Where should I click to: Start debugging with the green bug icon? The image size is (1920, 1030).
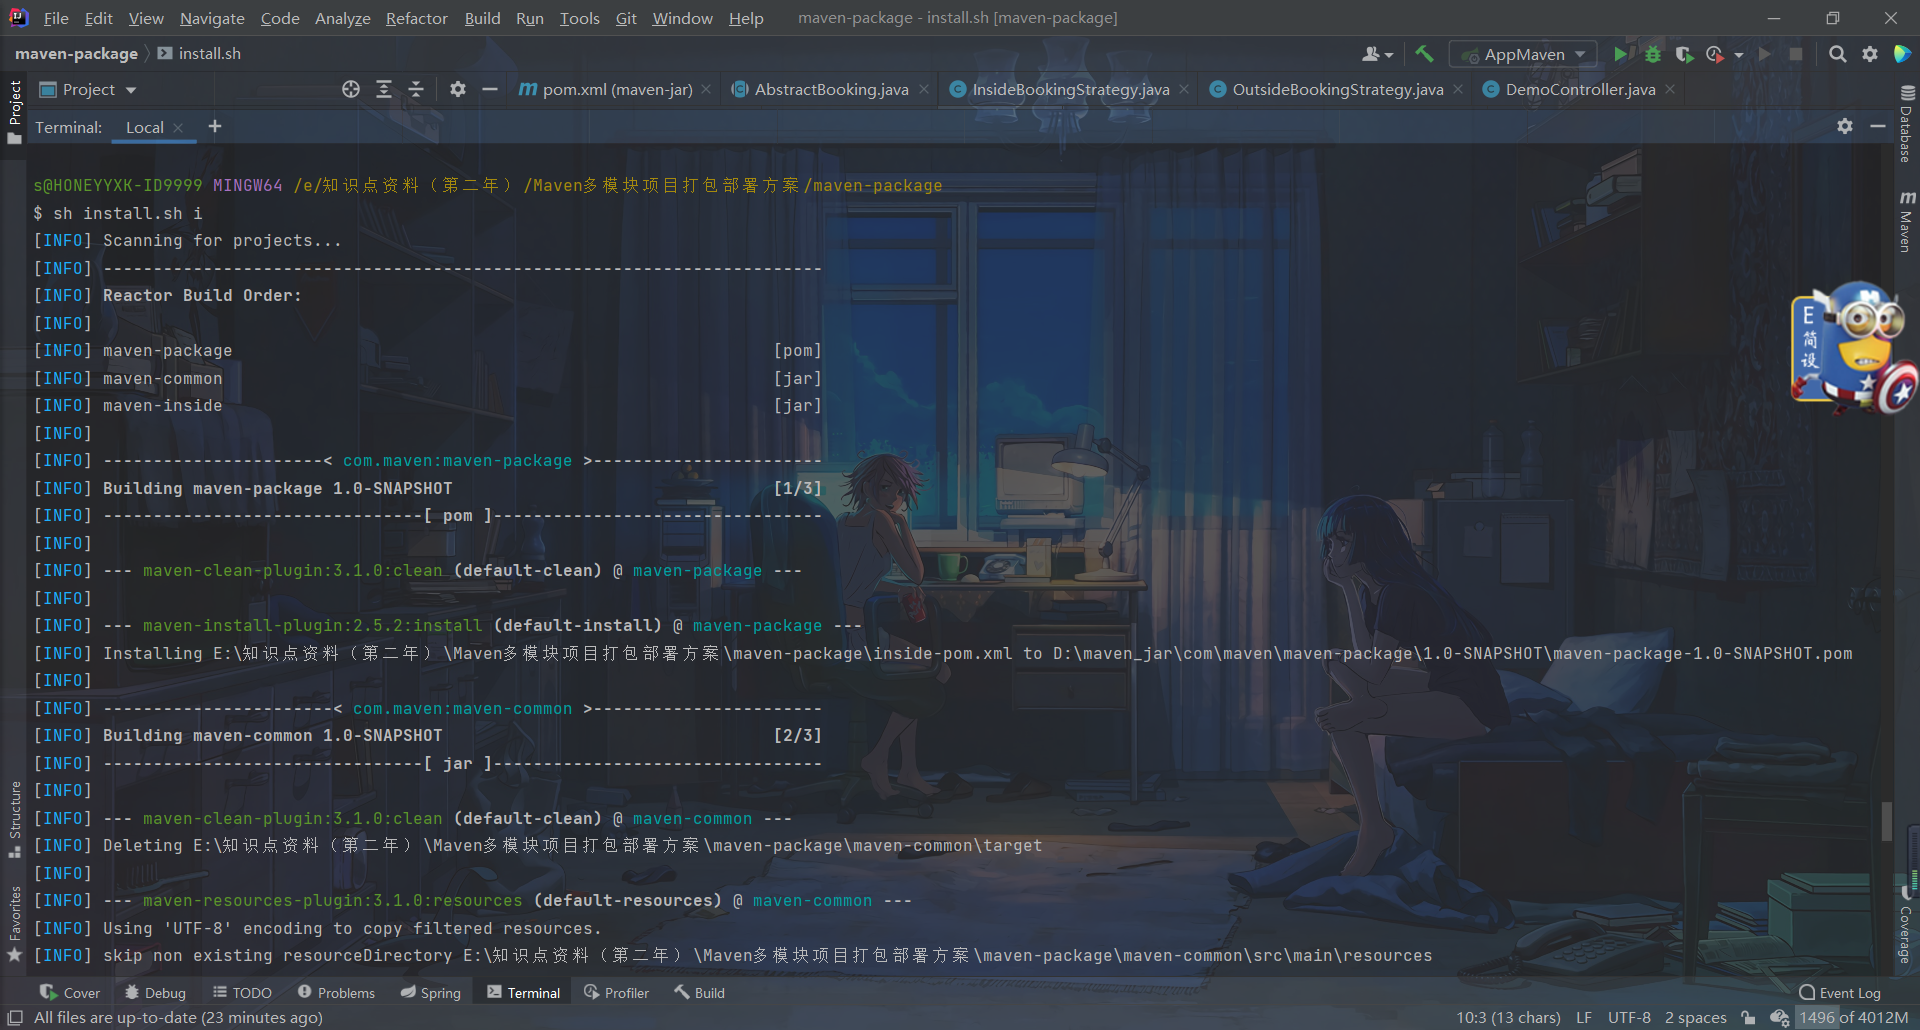tap(1652, 54)
